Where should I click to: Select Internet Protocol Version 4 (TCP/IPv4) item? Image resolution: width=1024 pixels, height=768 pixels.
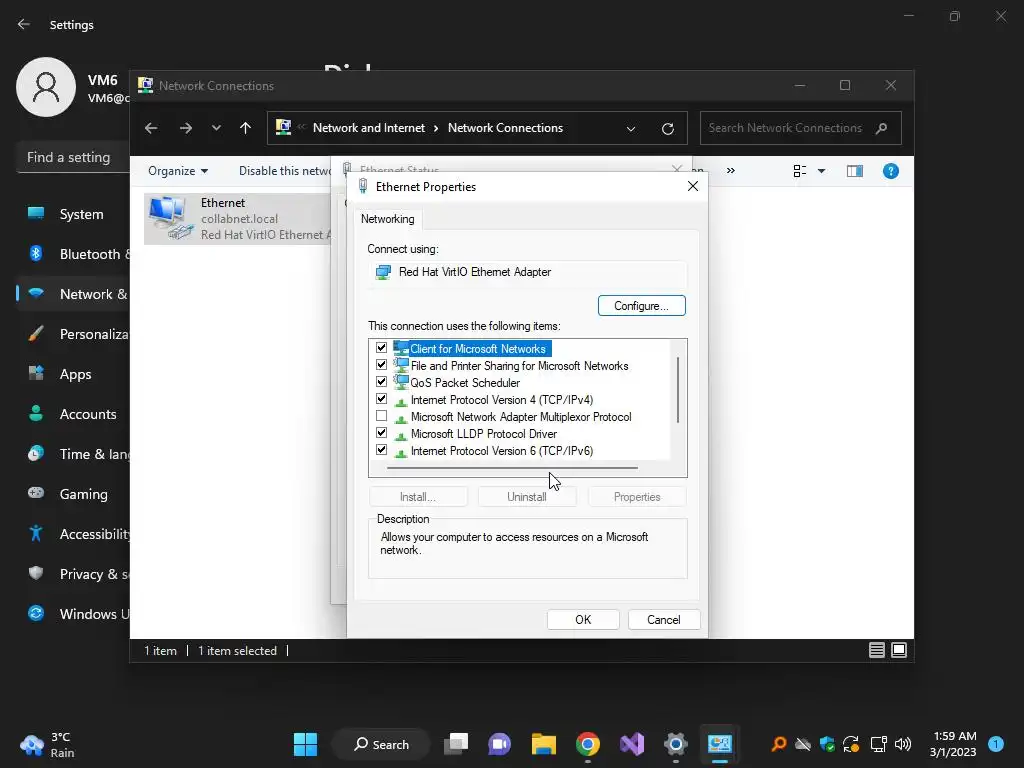(502, 400)
